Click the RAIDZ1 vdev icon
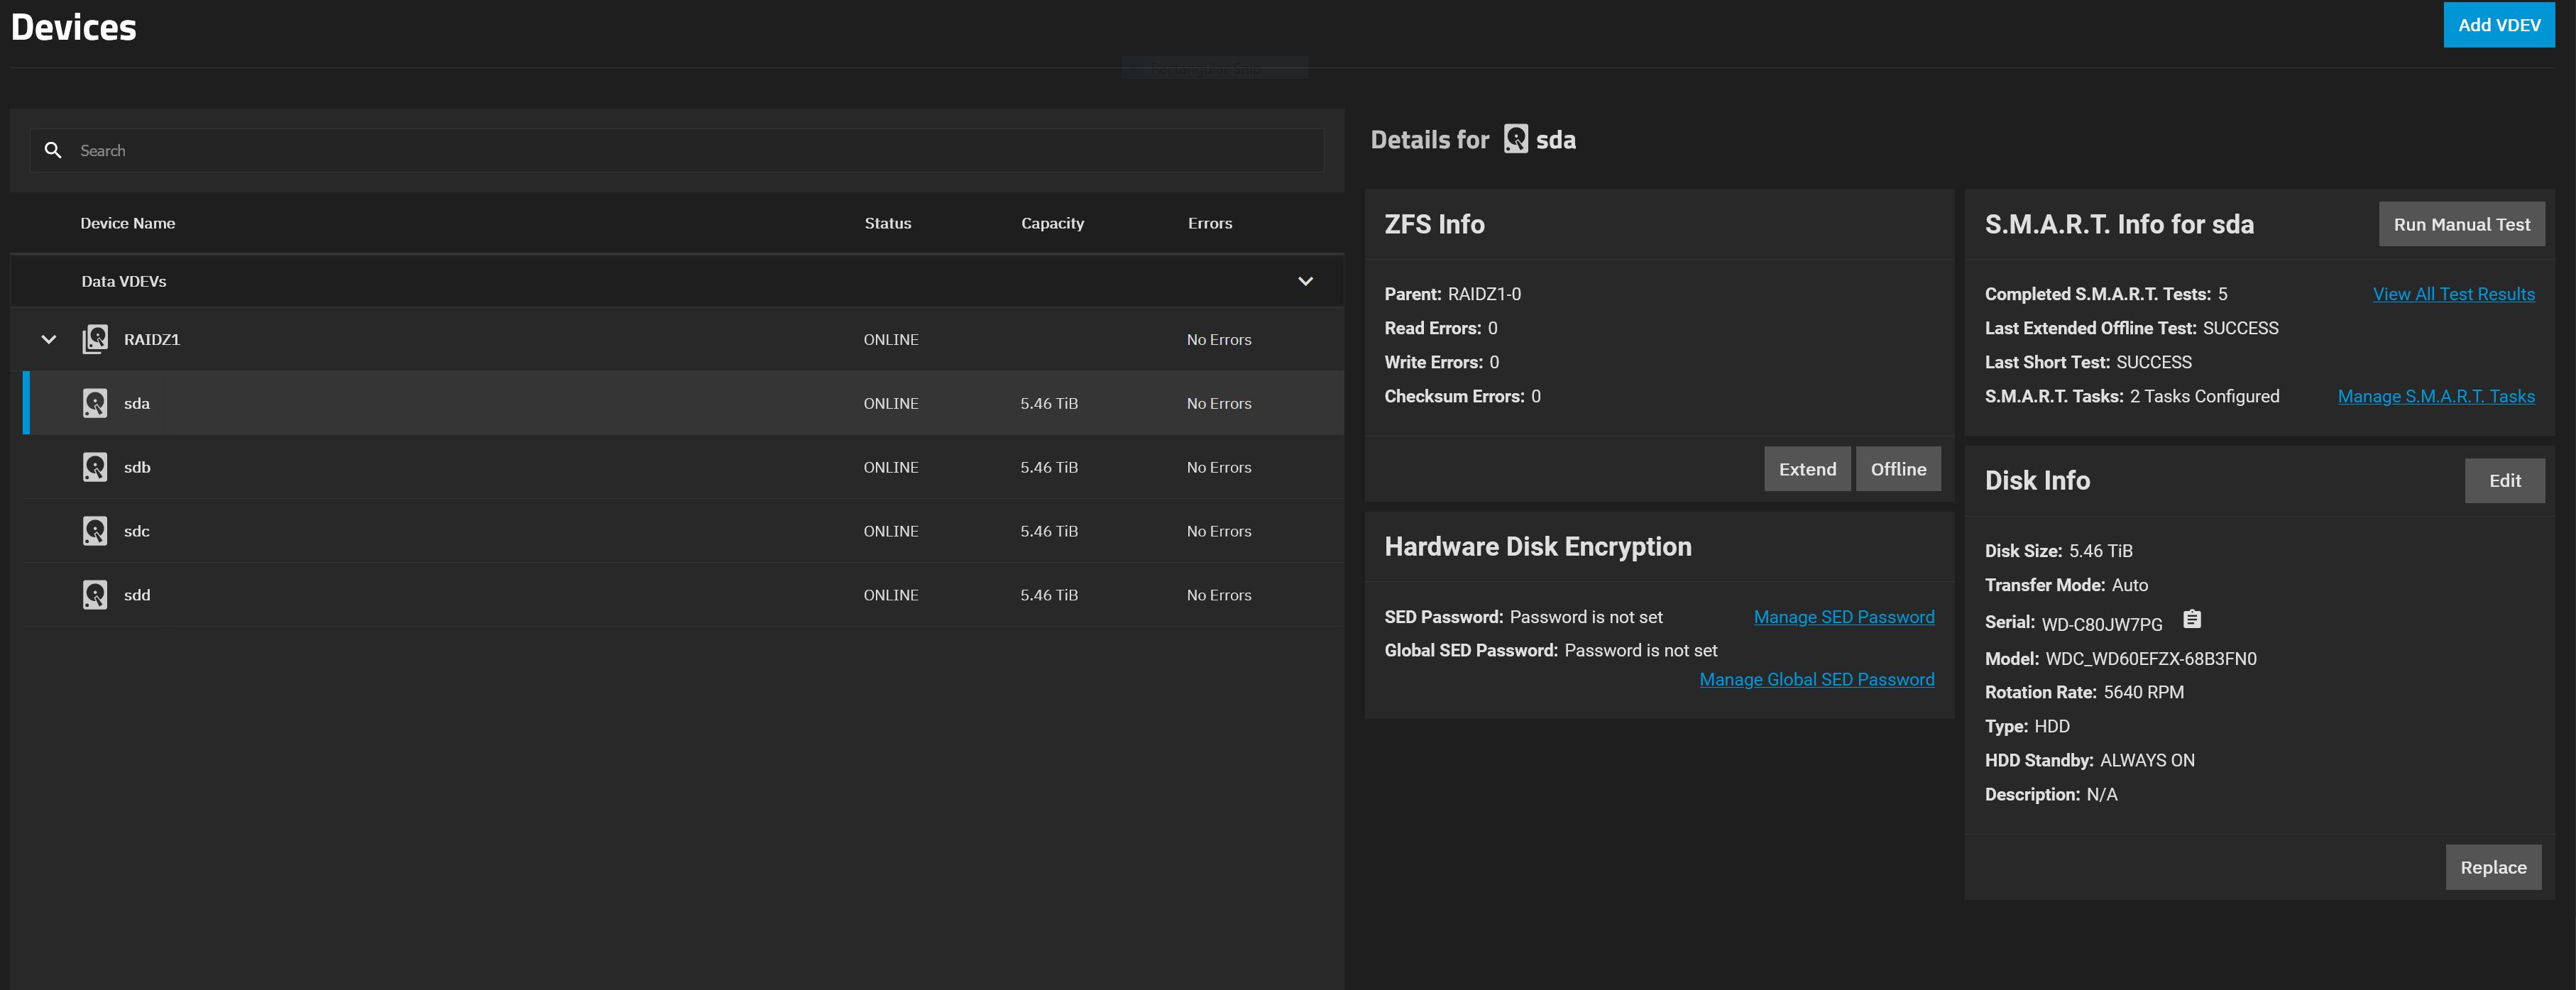This screenshot has height=990, width=2576. click(x=95, y=339)
